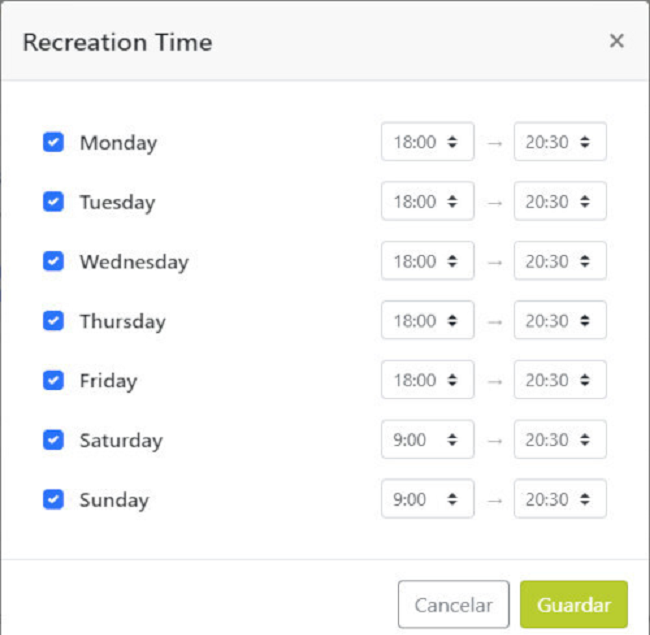
Task: Uncheck the Monday checkbox
Action: [x=53, y=142]
